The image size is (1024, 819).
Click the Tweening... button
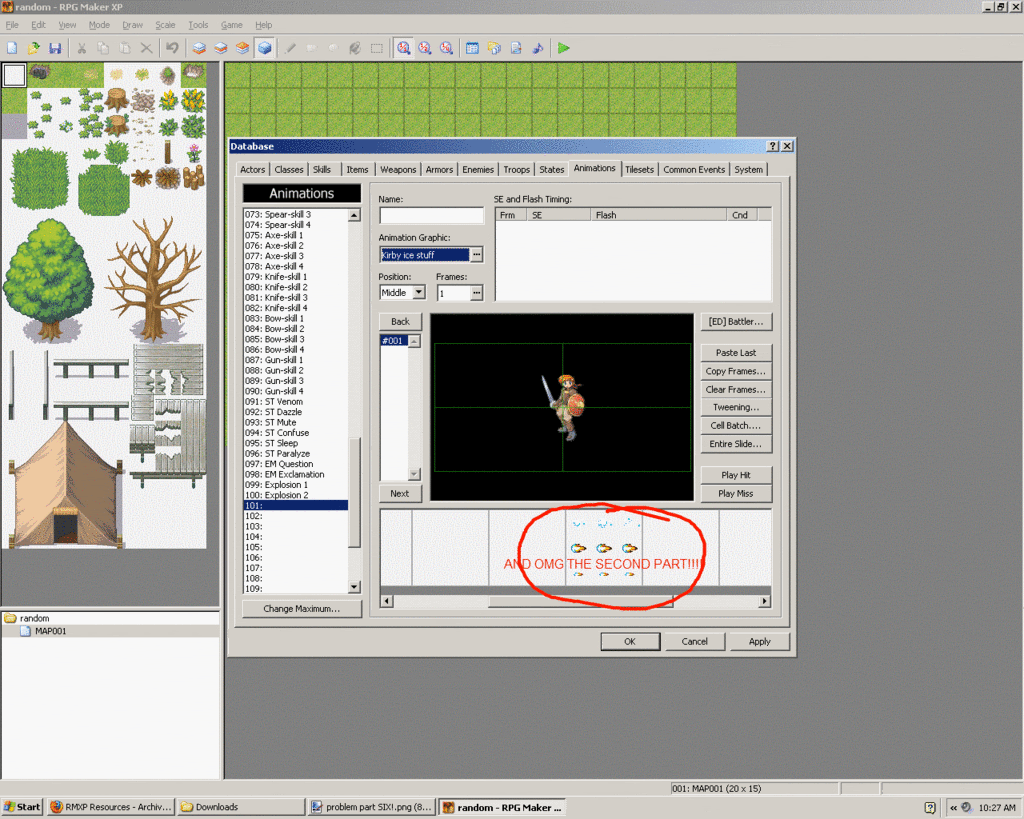click(736, 407)
